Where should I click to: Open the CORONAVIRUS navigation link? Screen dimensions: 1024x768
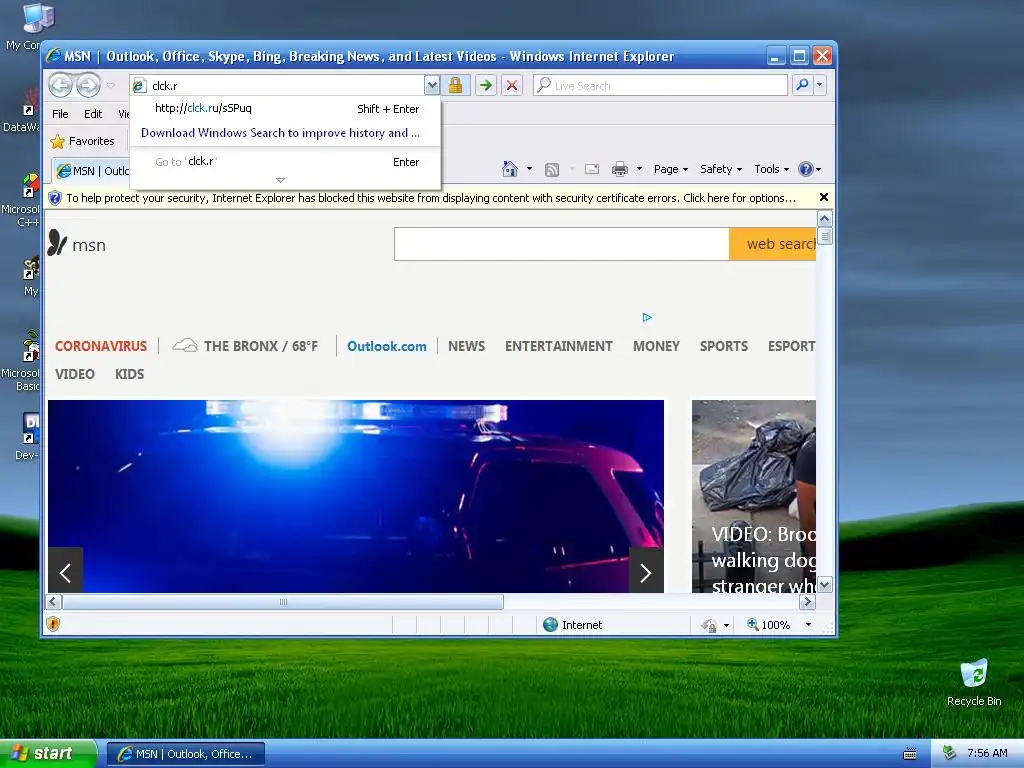point(101,346)
